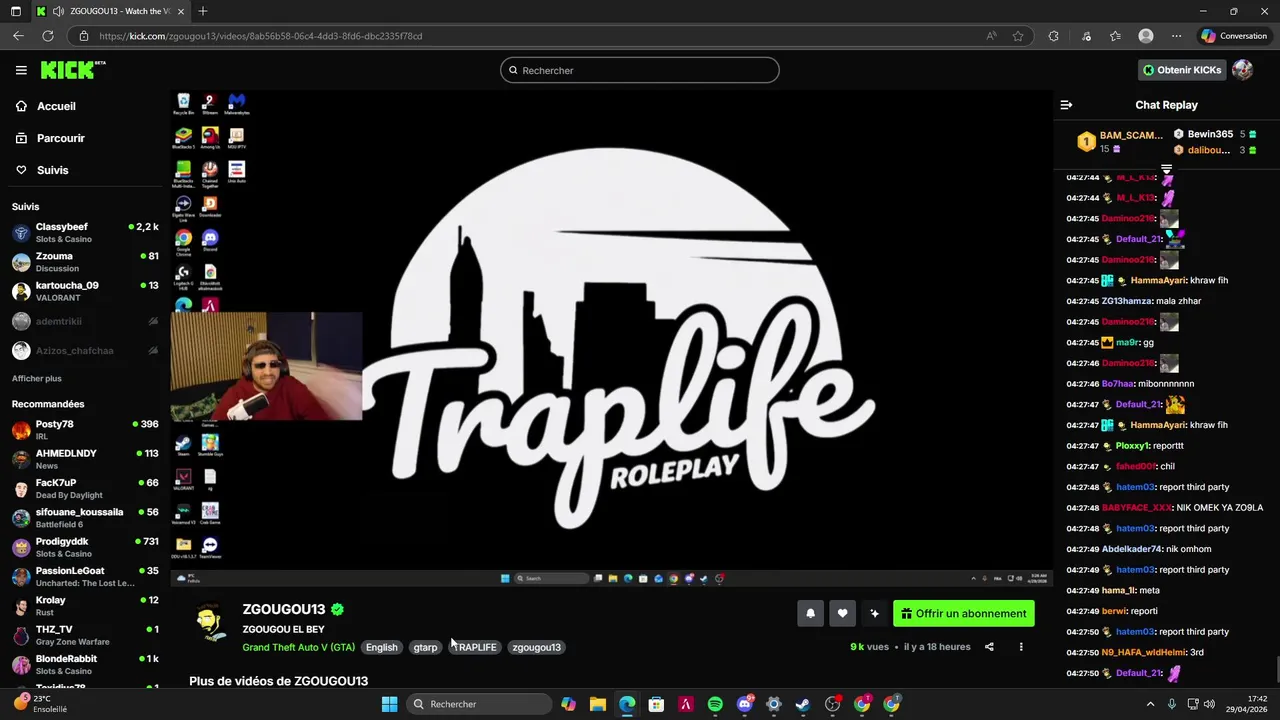Image resolution: width=1280 pixels, height=720 pixels.
Task: Click the sparkle icon button beside the heart
Action: (x=874, y=614)
